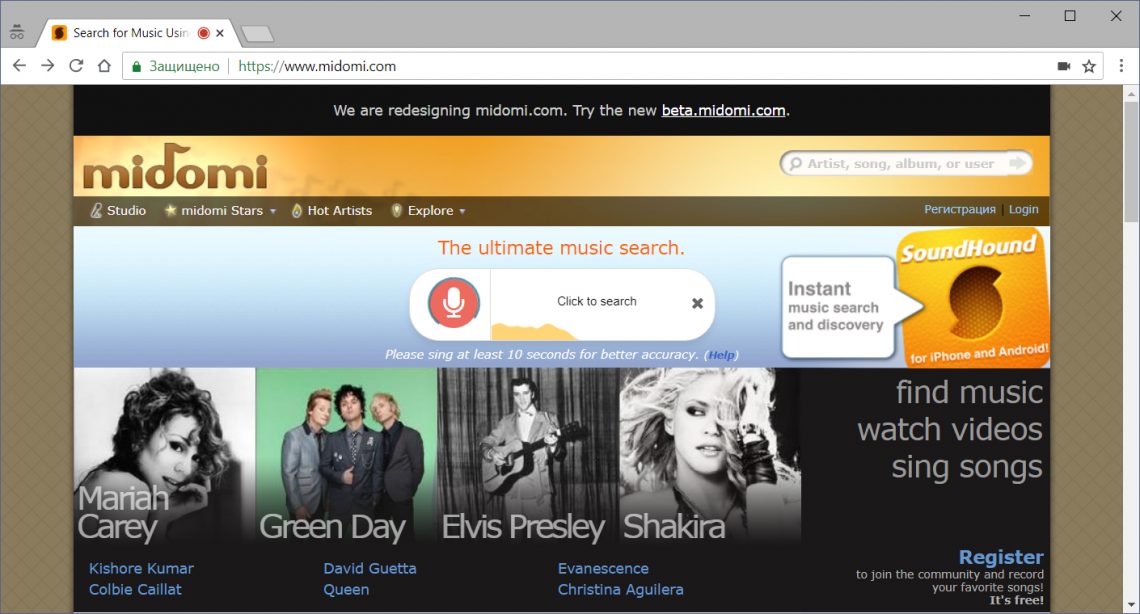Close the voice search widget with X

click(x=697, y=303)
